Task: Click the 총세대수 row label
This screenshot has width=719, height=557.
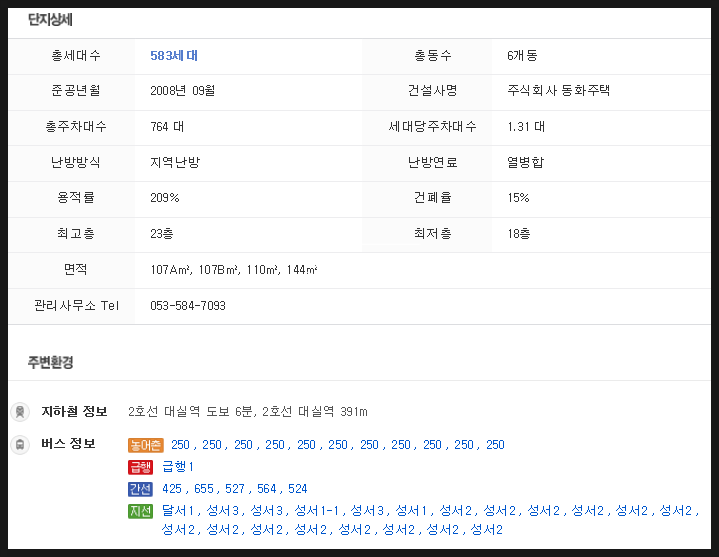Action: tap(76, 55)
